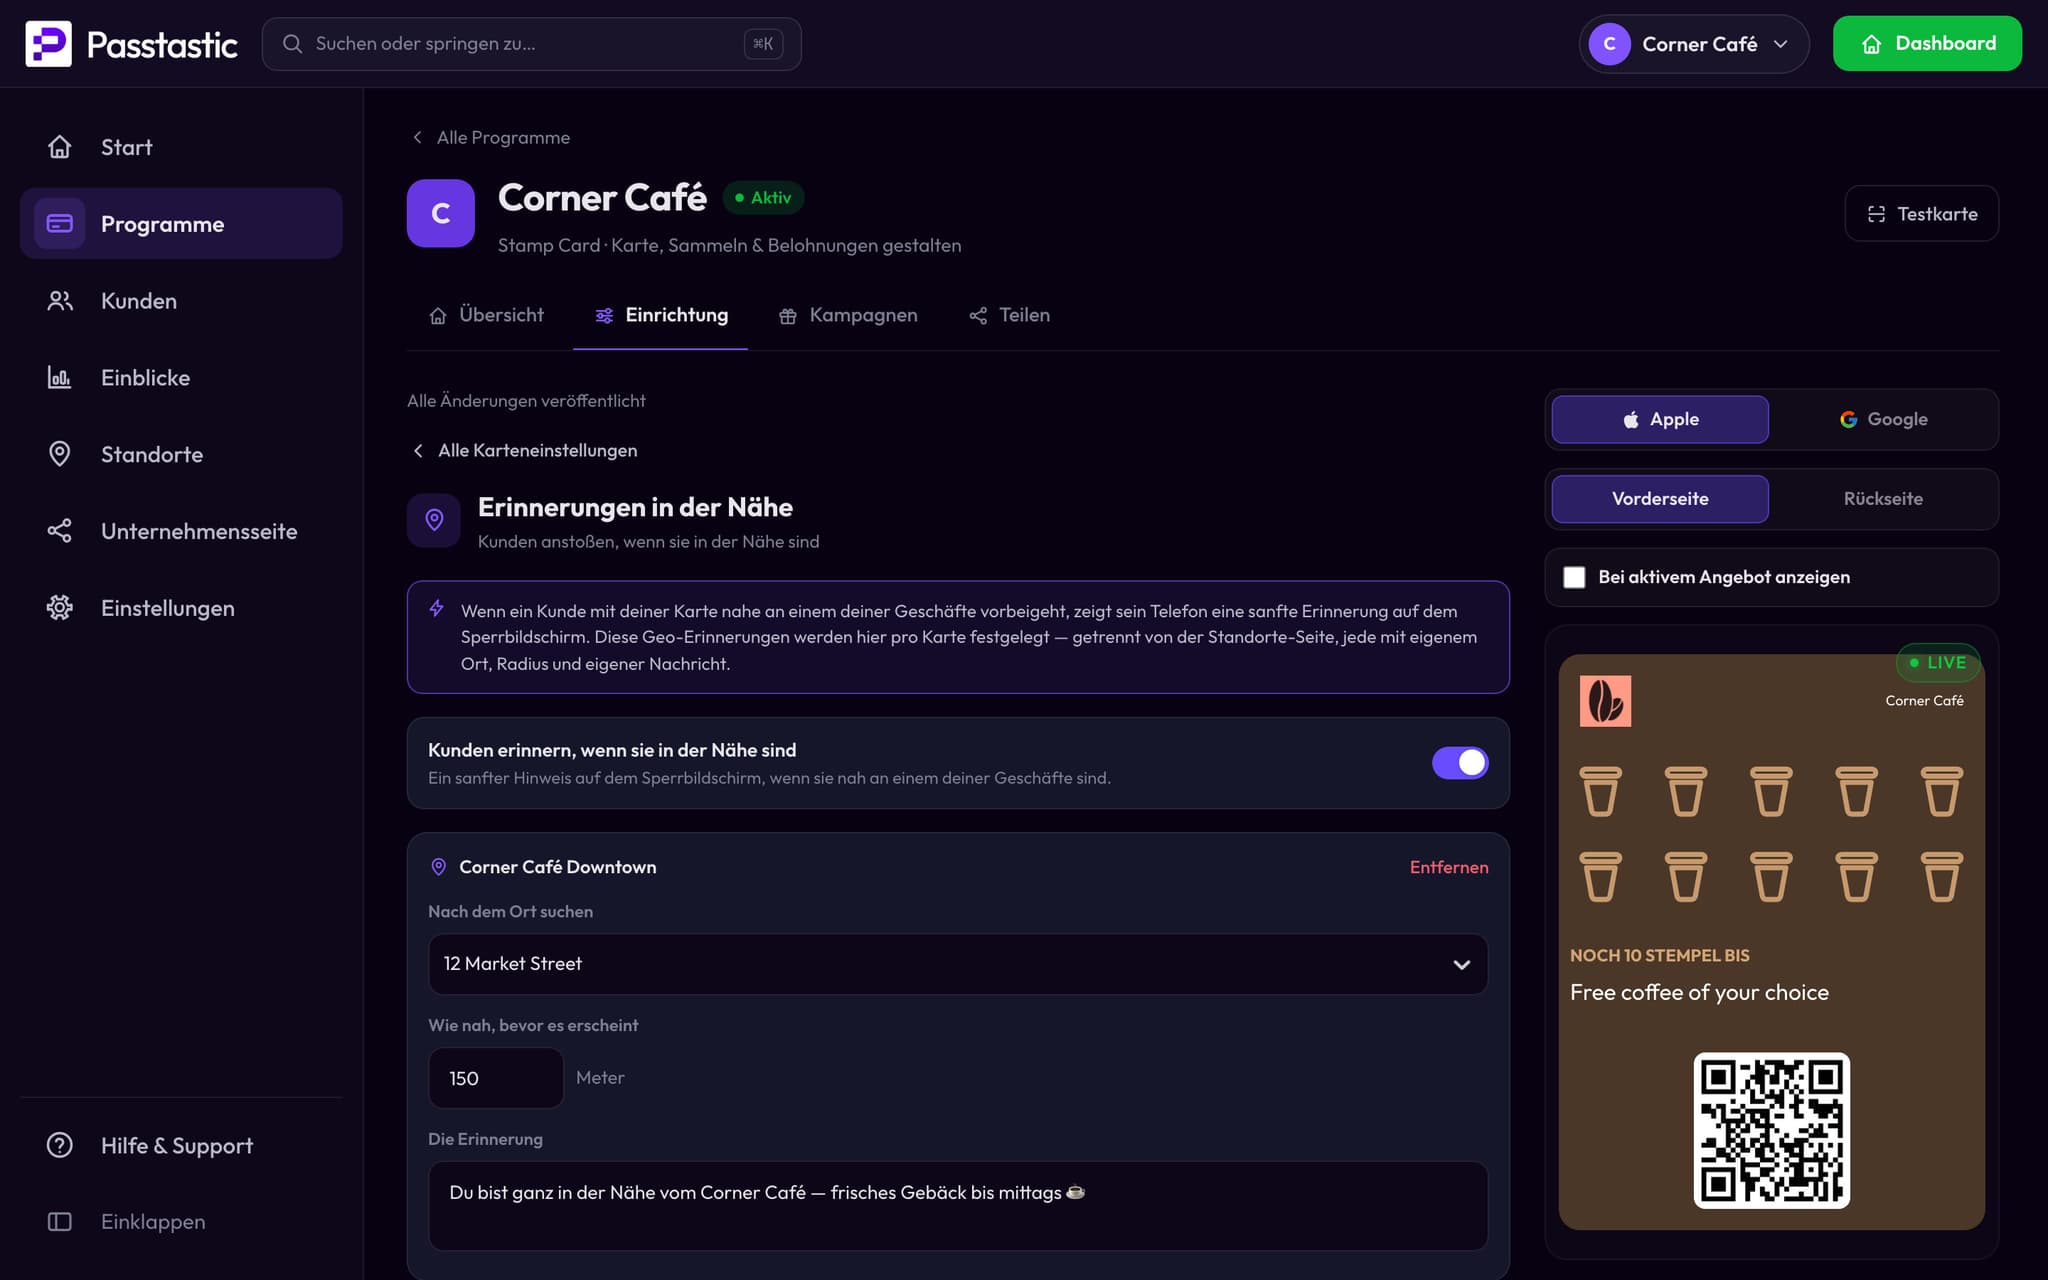Collapse sidebar with Einklappen icon
Viewport: 2048px width, 1280px height.
tap(60, 1222)
